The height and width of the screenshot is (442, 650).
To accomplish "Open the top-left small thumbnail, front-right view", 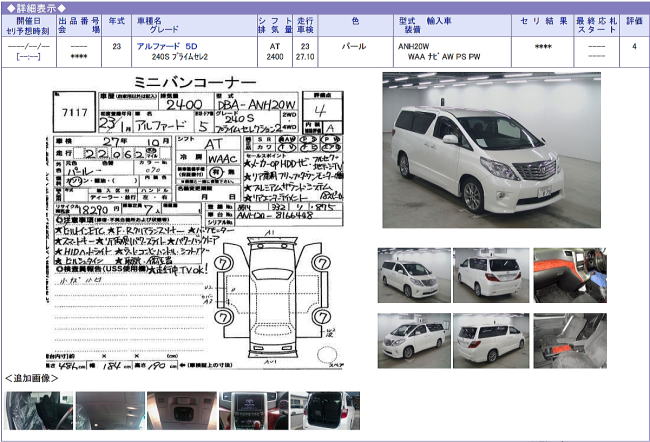I will (414, 275).
